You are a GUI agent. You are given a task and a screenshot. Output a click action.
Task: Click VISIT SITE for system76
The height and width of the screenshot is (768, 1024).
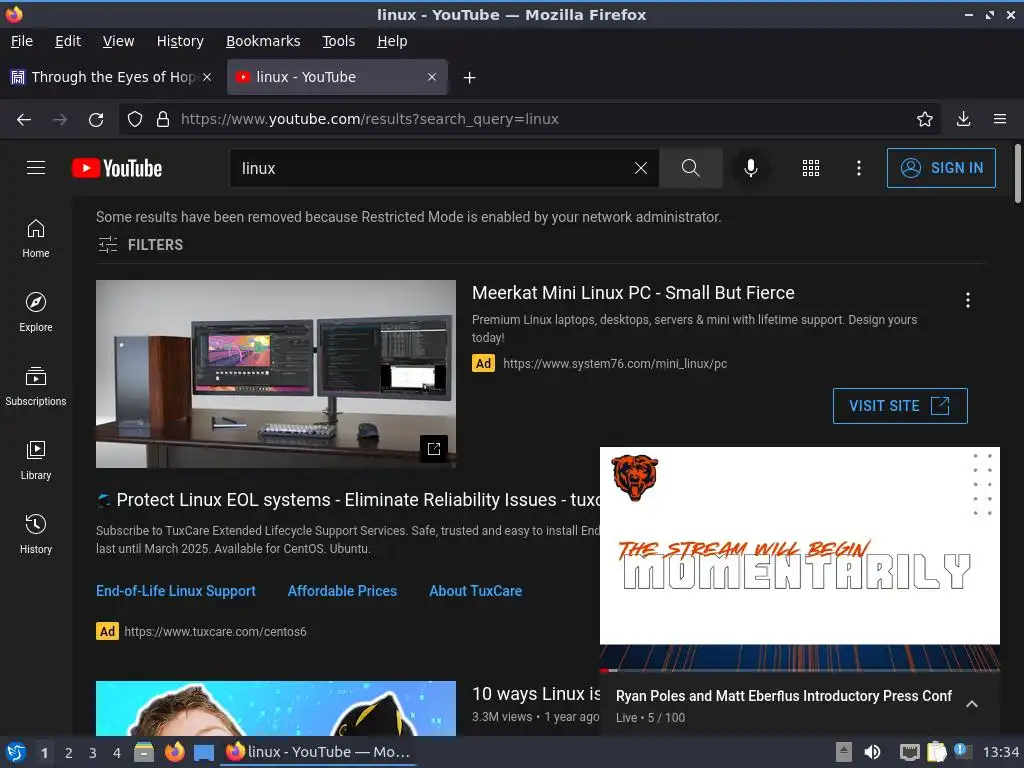click(900, 406)
